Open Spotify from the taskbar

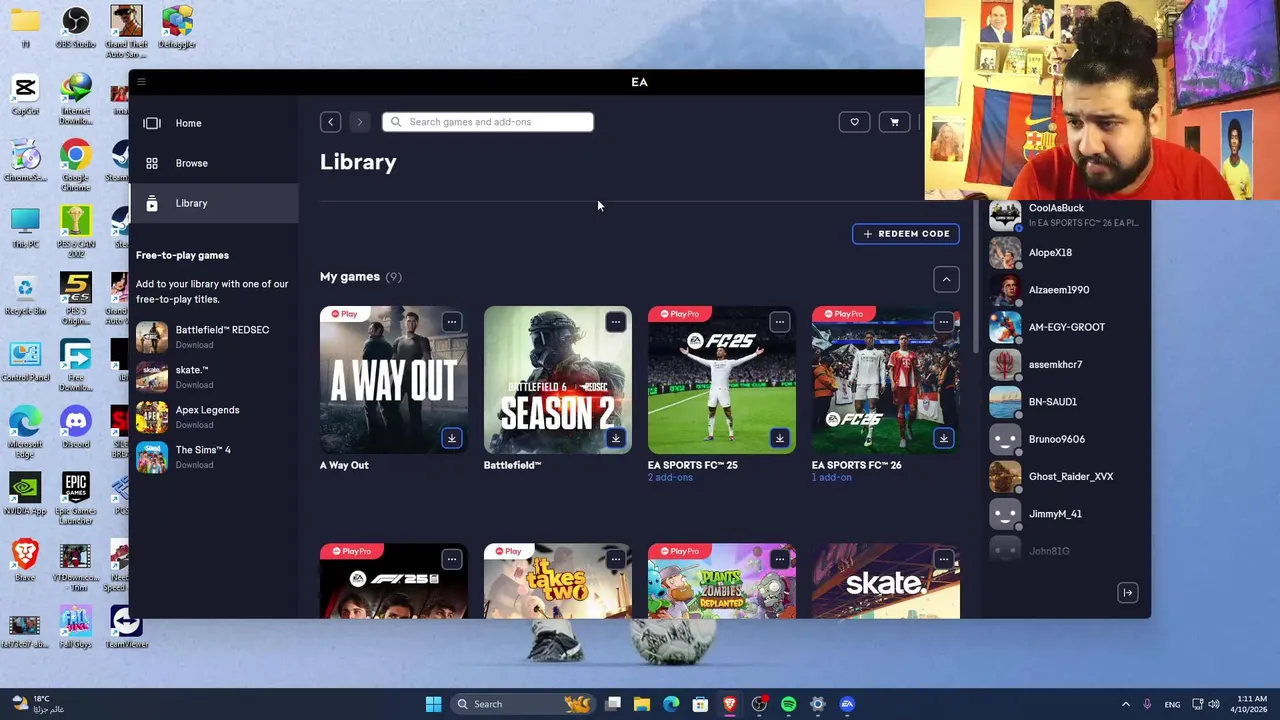(x=788, y=704)
